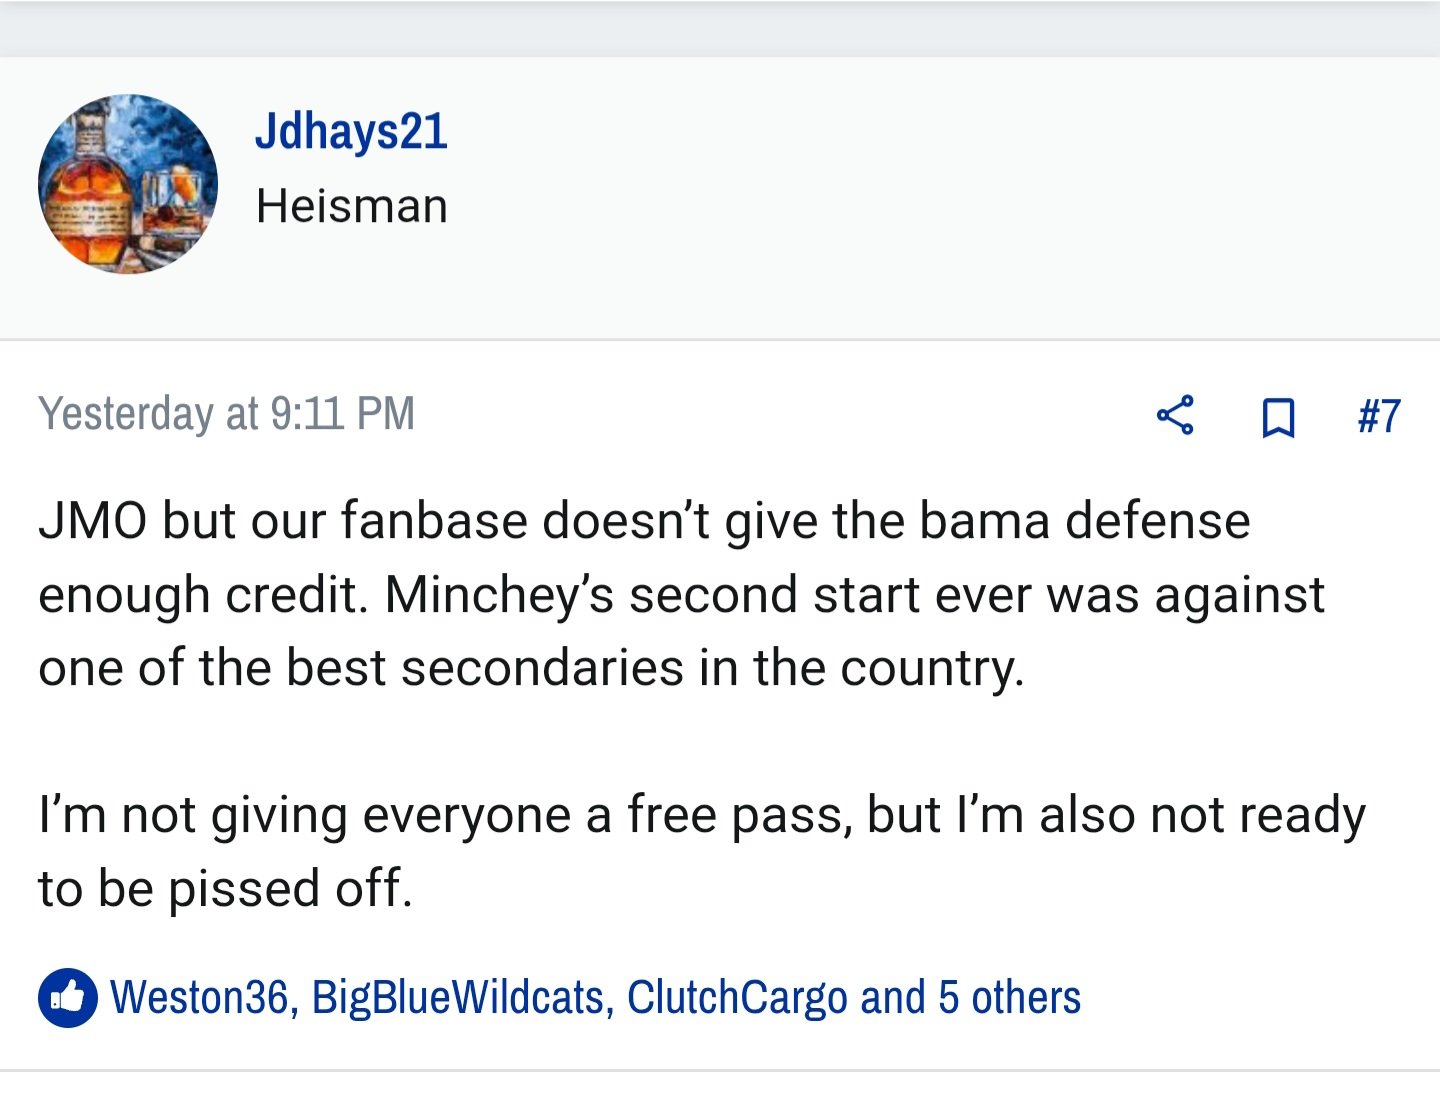Open BigBlueWildcats's profile from the likes list
Viewport: 1440px width, 1115px height.
click(458, 997)
